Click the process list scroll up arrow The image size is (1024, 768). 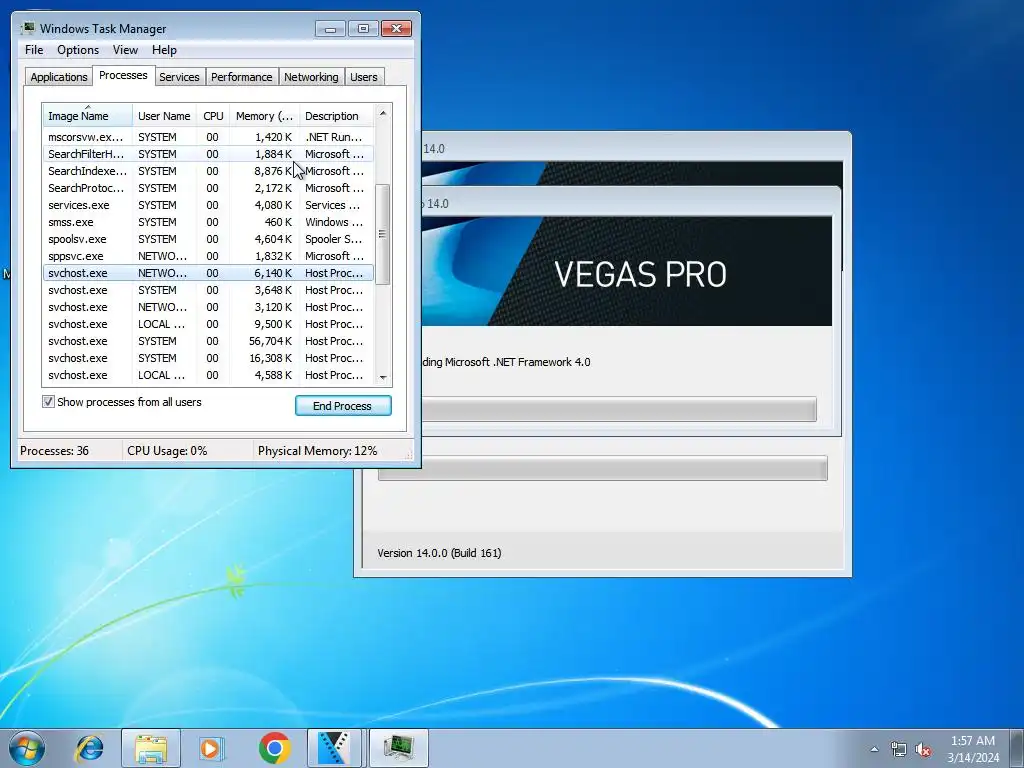[x=383, y=113]
